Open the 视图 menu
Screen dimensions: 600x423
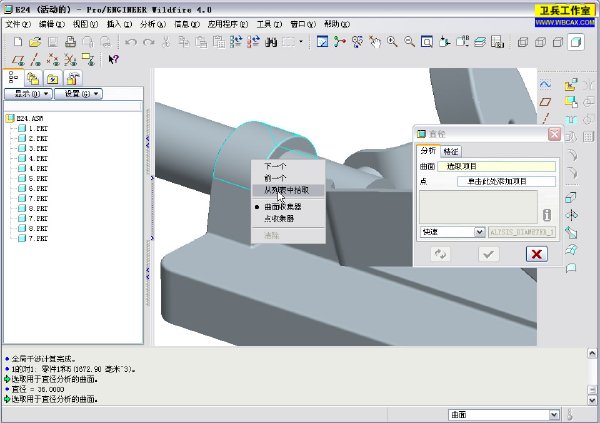click(x=85, y=24)
